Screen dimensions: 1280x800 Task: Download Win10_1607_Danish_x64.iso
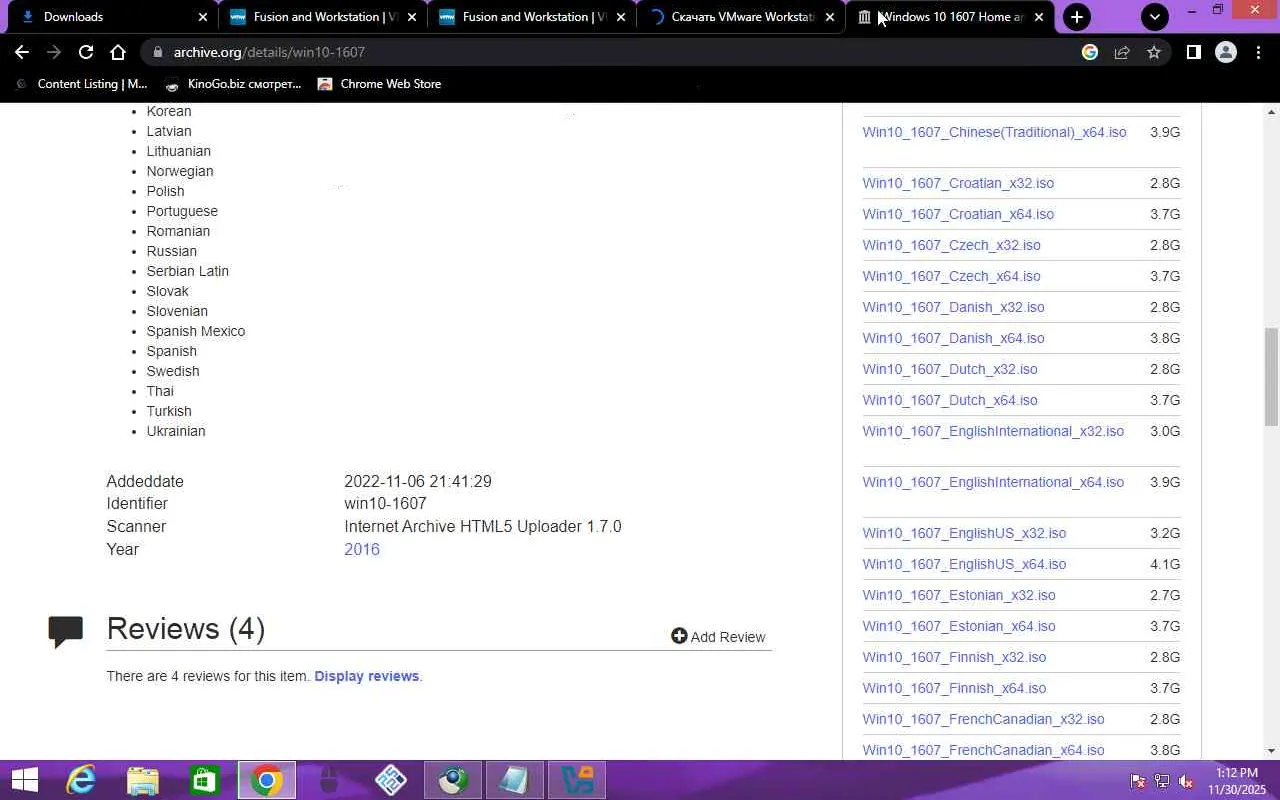953,338
